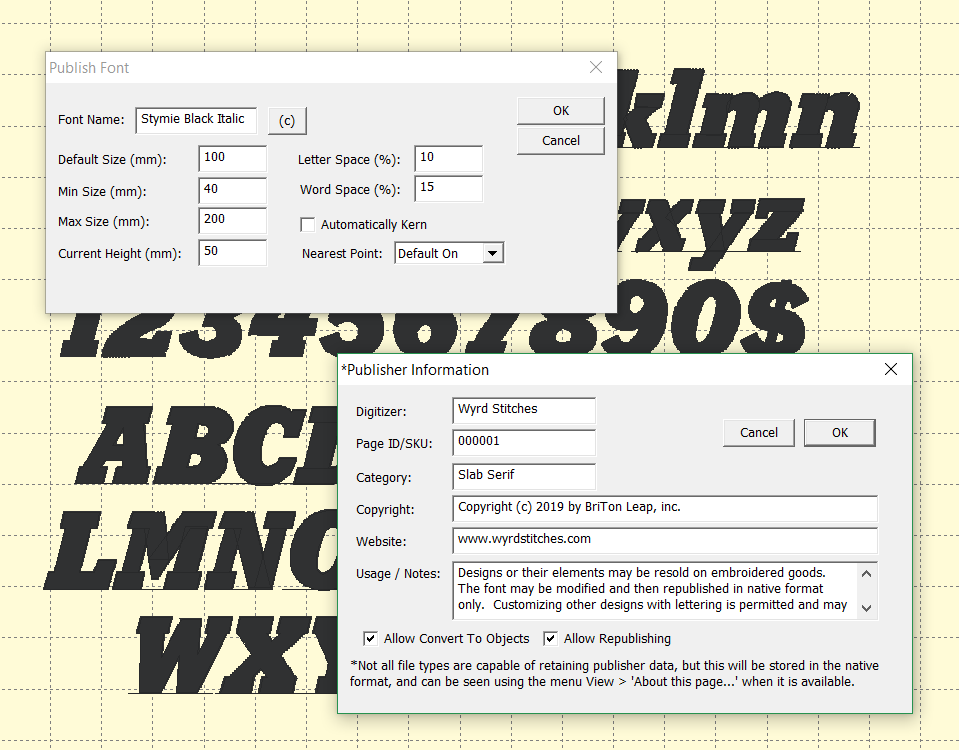The image size is (959, 750).
Task: Click the Digitizer field showing Wyrd Stitches
Action: click(523, 410)
